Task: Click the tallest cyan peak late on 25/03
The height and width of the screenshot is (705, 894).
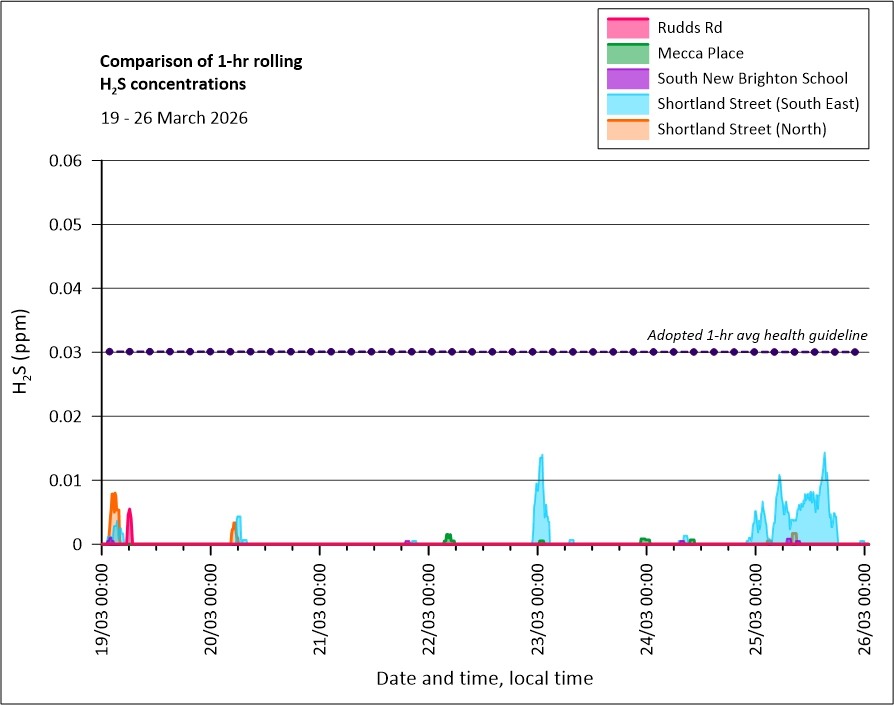Action: pyautogui.click(x=824, y=465)
